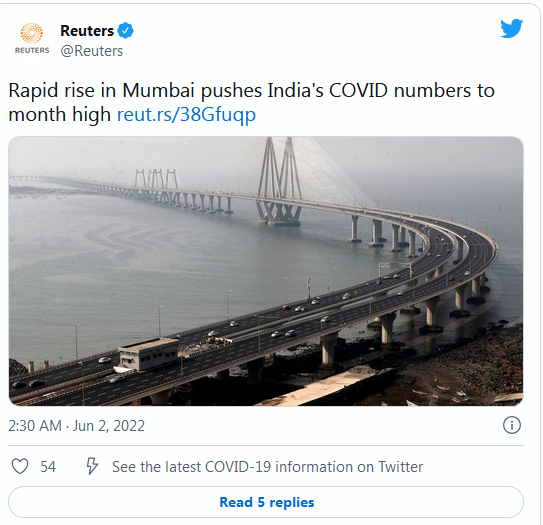Click the blue Twitter bird logo

pos(511,28)
